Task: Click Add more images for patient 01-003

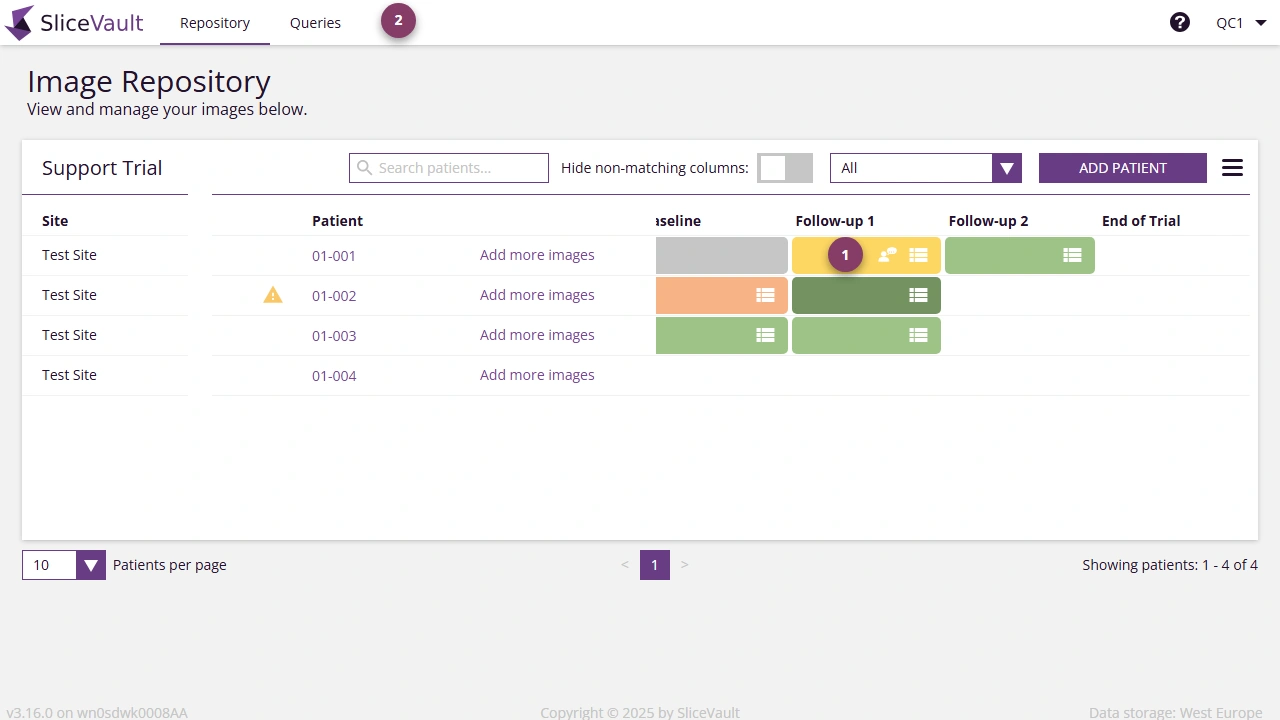Action: click(537, 335)
